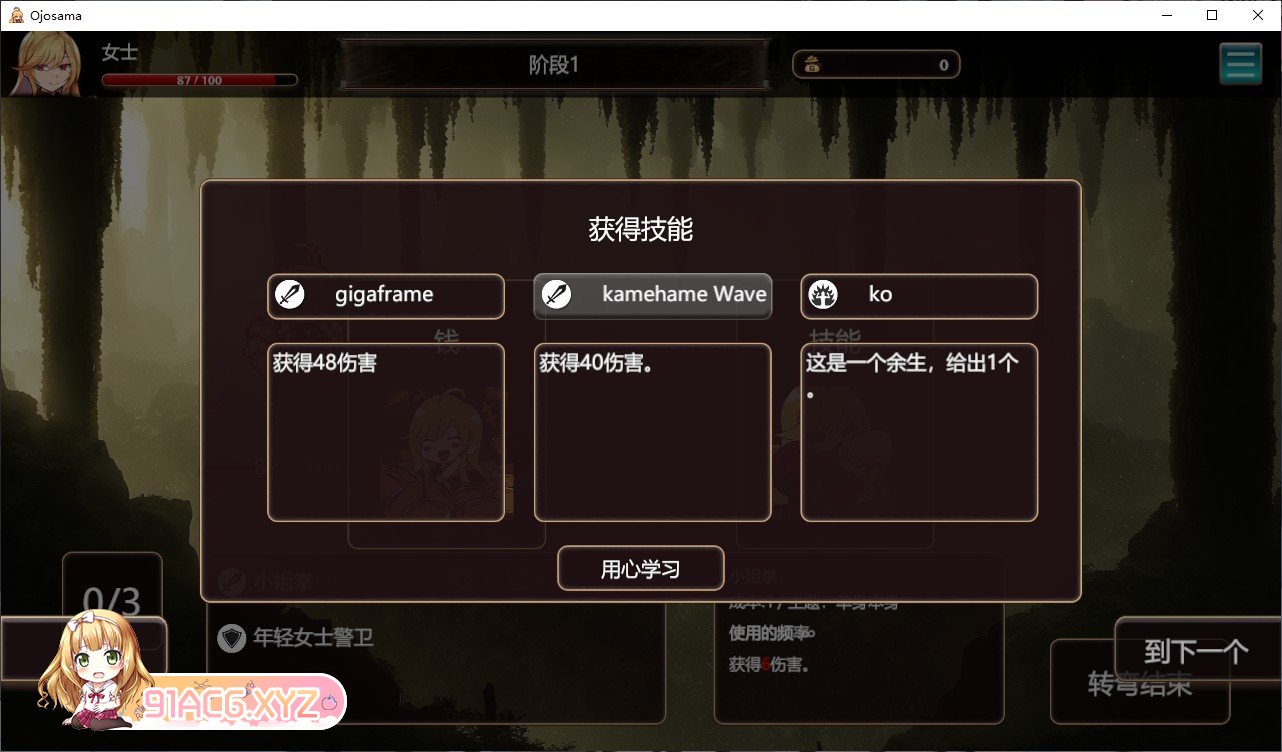Image resolution: width=1282 pixels, height=752 pixels.
Task: Click the Ojosama app icon in title bar
Action: click(x=16, y=15)
